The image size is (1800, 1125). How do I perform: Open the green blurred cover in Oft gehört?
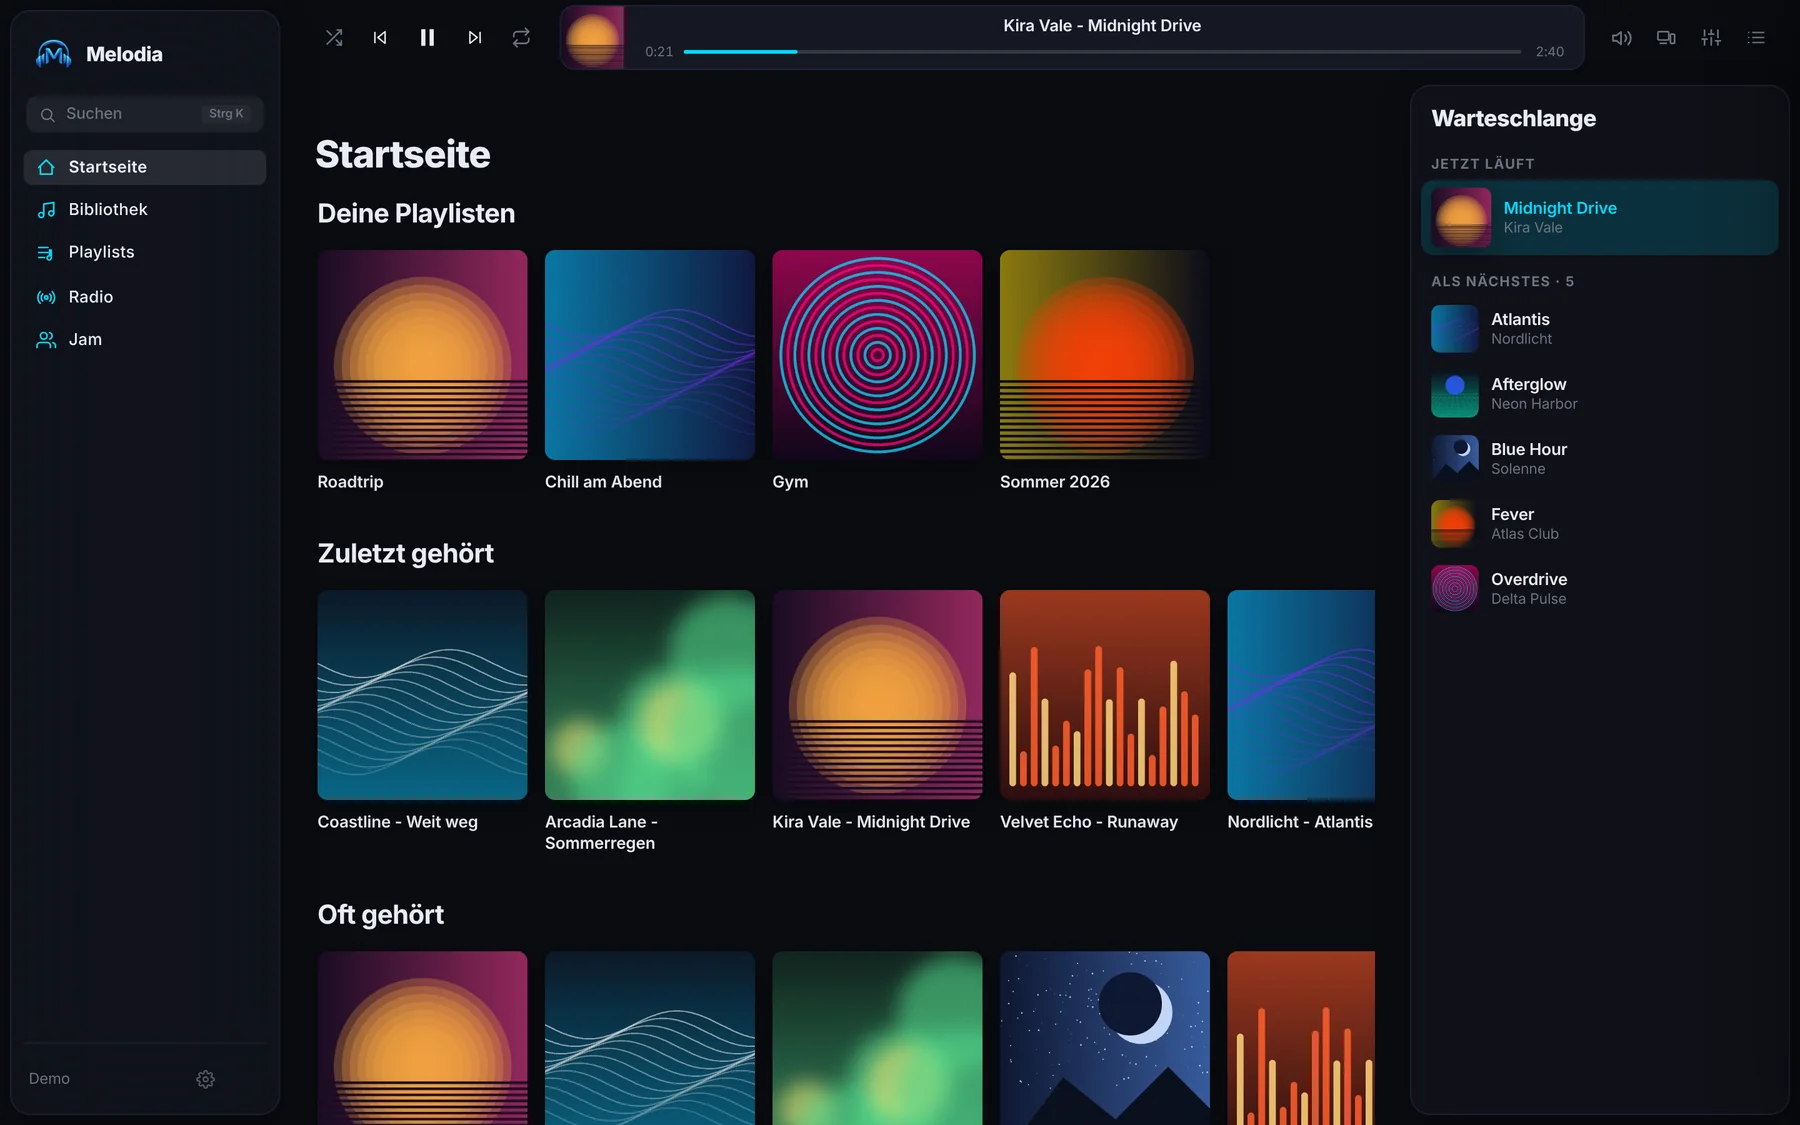pos(877,1038)
